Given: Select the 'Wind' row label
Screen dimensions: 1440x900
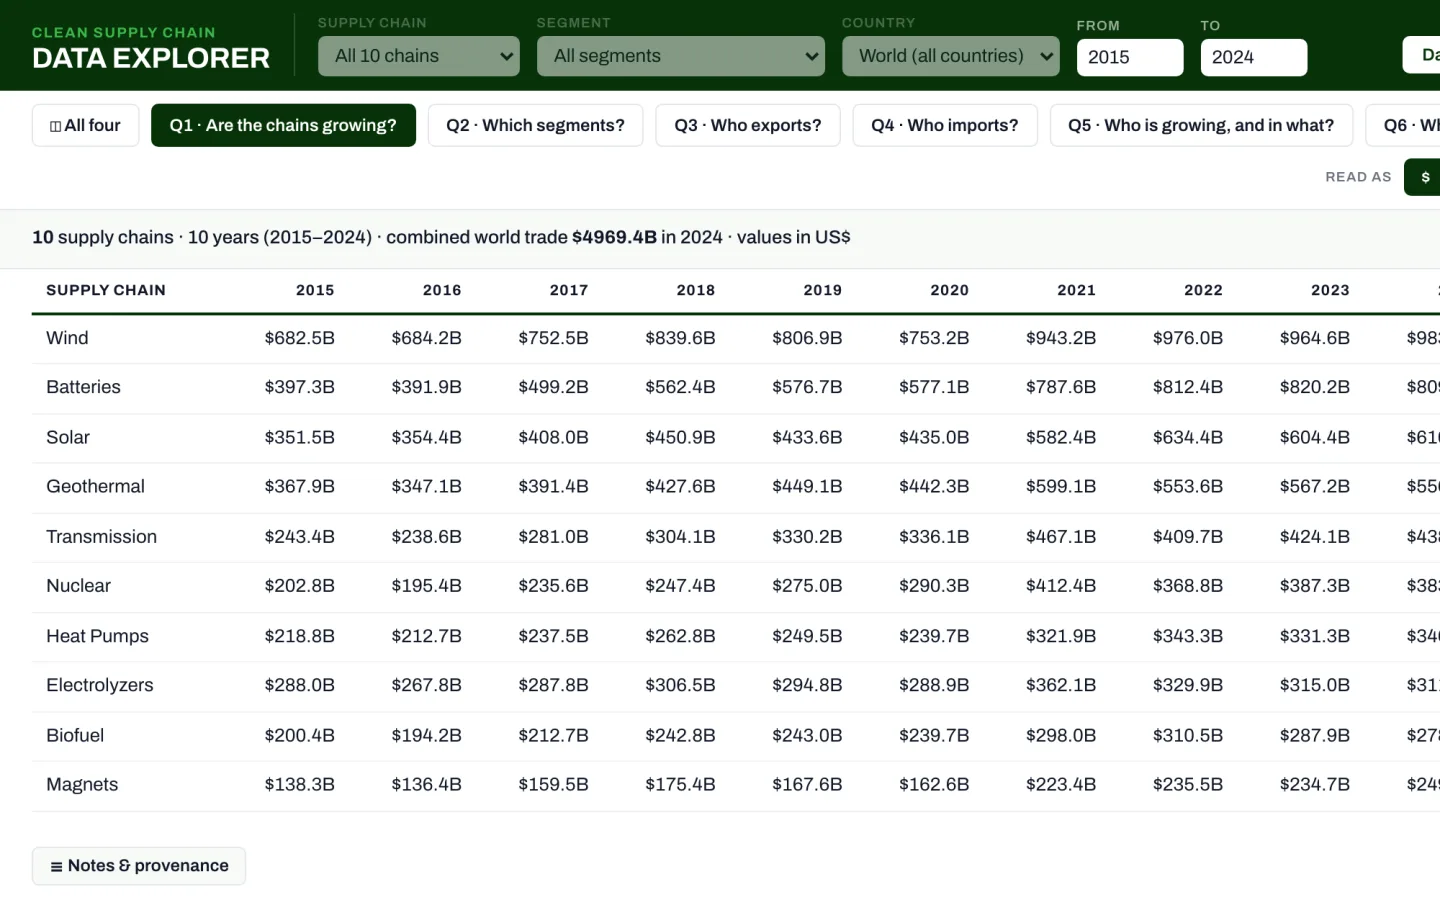Looking at the screenshot, I should pyautogui.click(x=67, y=338).
